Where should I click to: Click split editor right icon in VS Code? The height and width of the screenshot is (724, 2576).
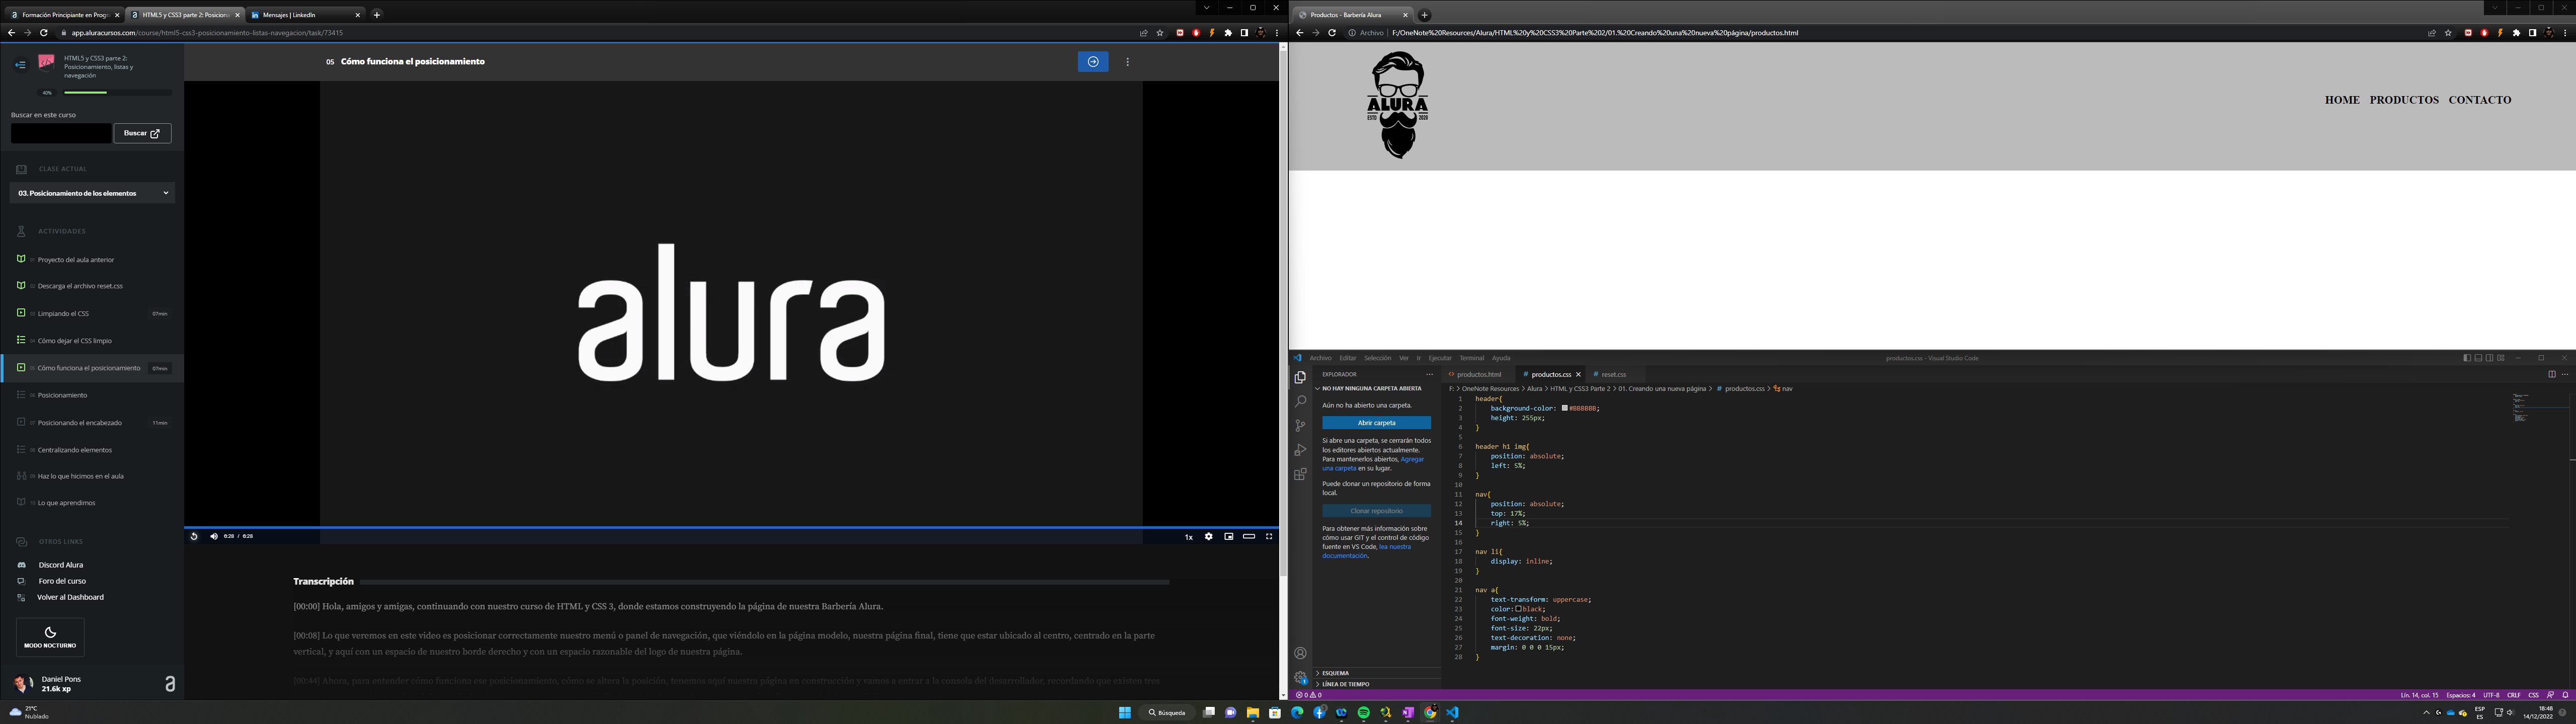click(x=2552, y=374)
